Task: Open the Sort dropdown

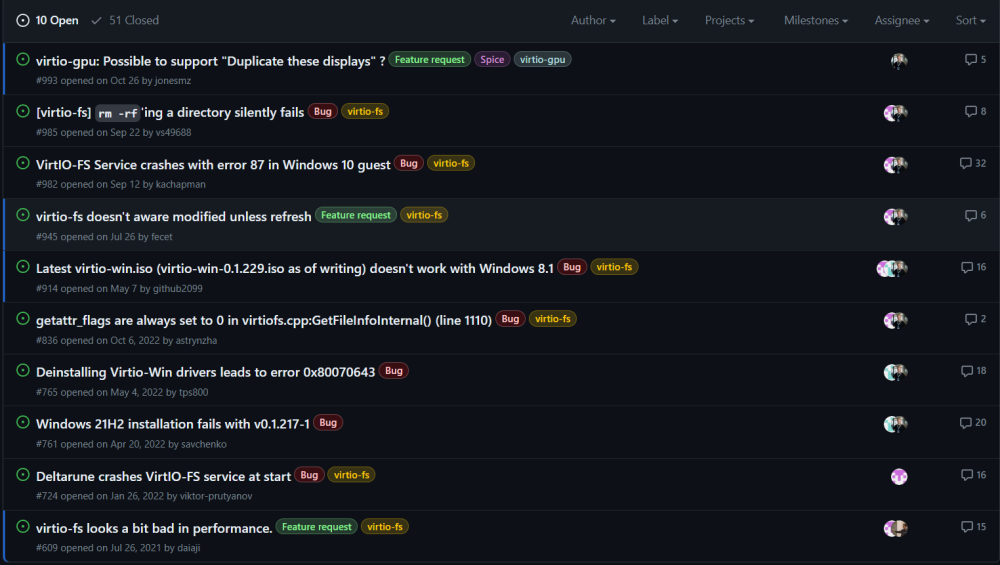Action: [x=970, y=20]
